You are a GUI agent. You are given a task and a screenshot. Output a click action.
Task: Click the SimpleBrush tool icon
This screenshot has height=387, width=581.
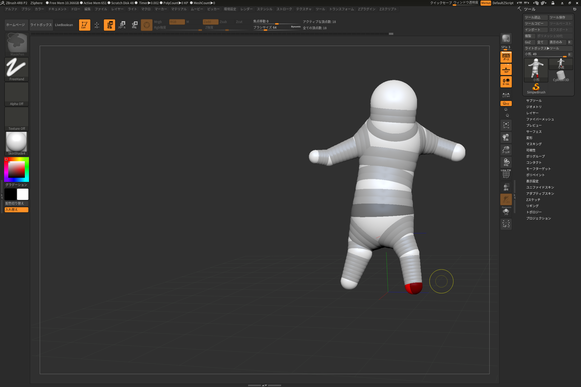click(x=536, y=88)
